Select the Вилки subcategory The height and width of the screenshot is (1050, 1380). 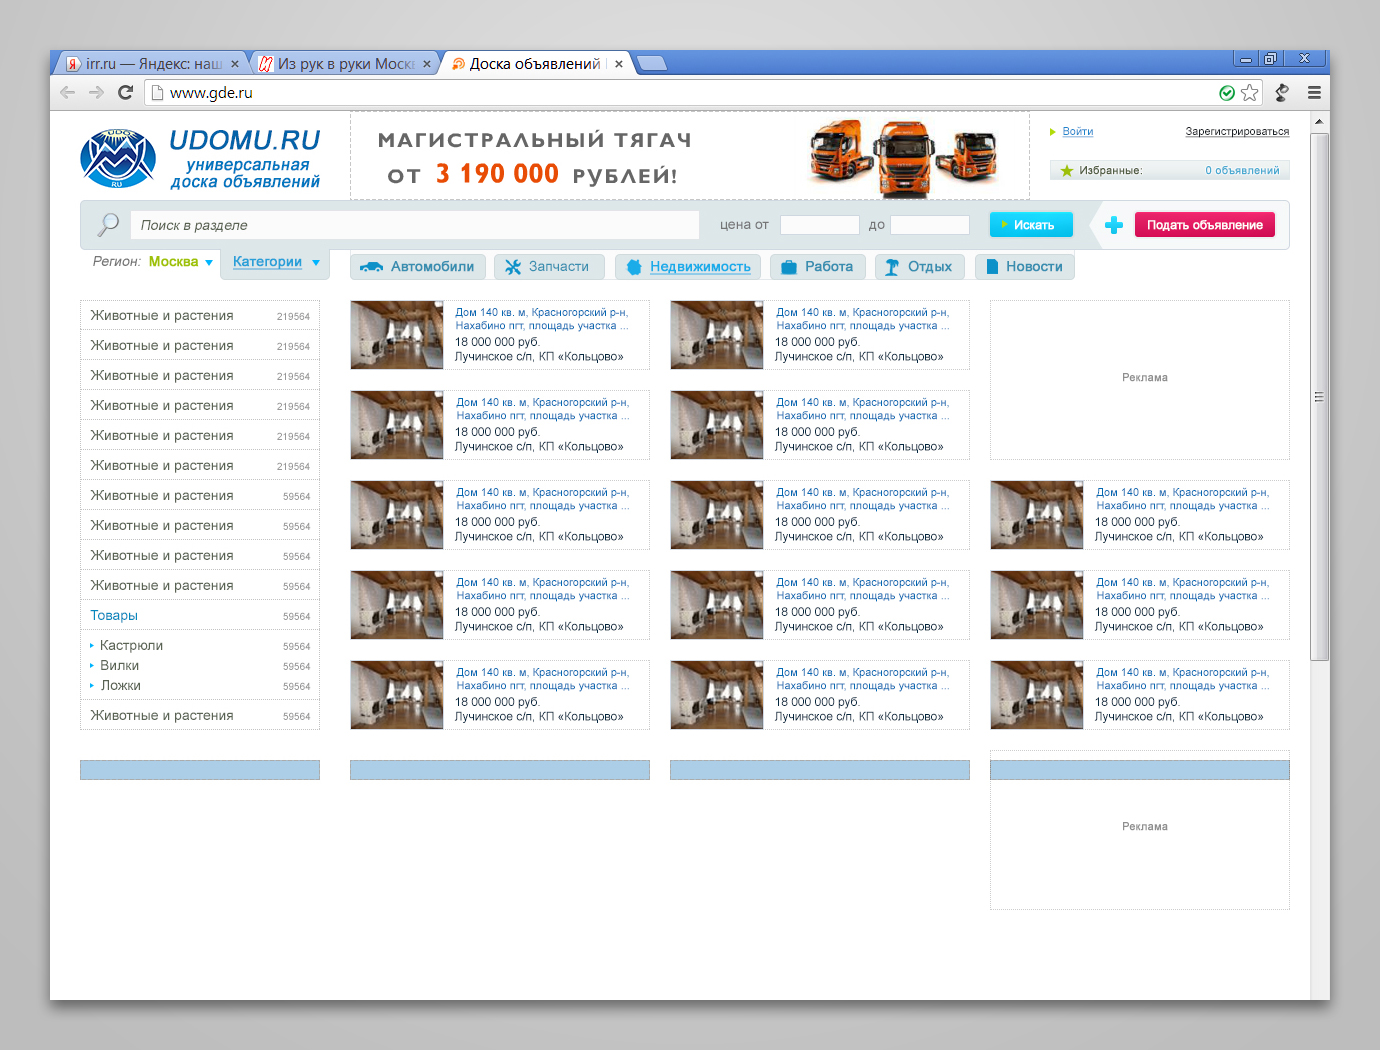119,666
